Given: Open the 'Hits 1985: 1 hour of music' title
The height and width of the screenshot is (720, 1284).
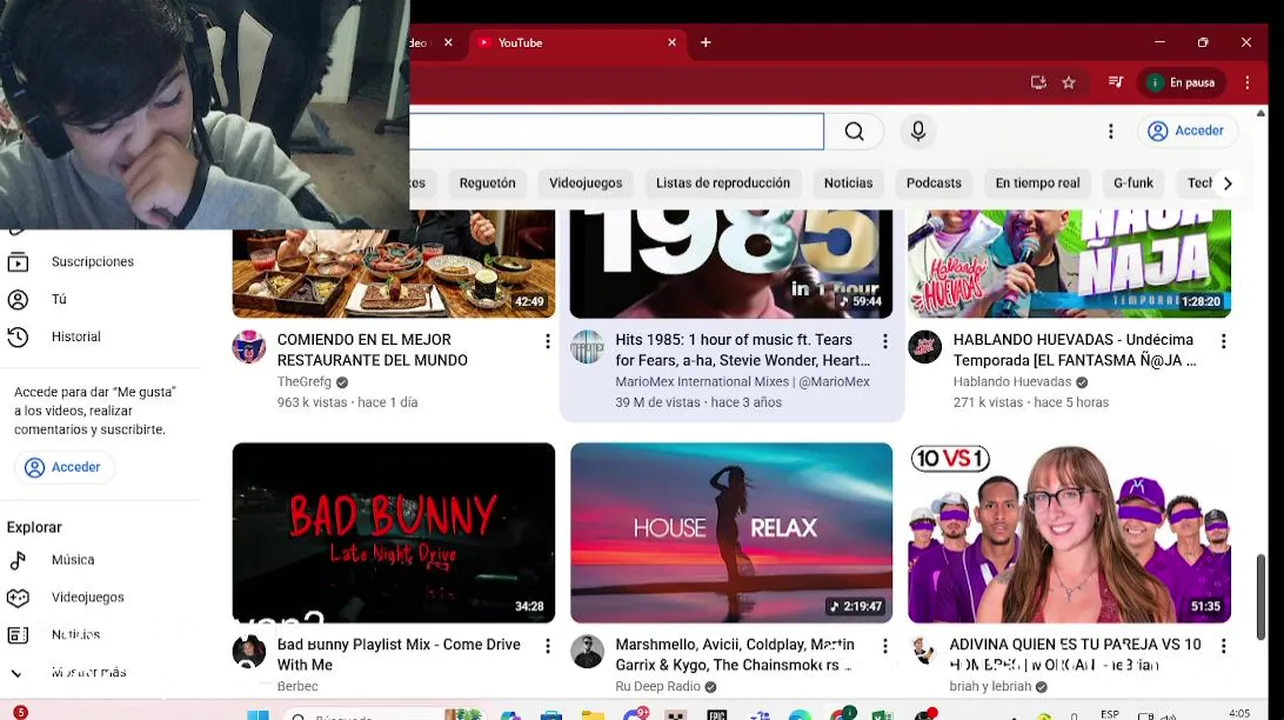Looking at the screenshot, I should [743, 350].
